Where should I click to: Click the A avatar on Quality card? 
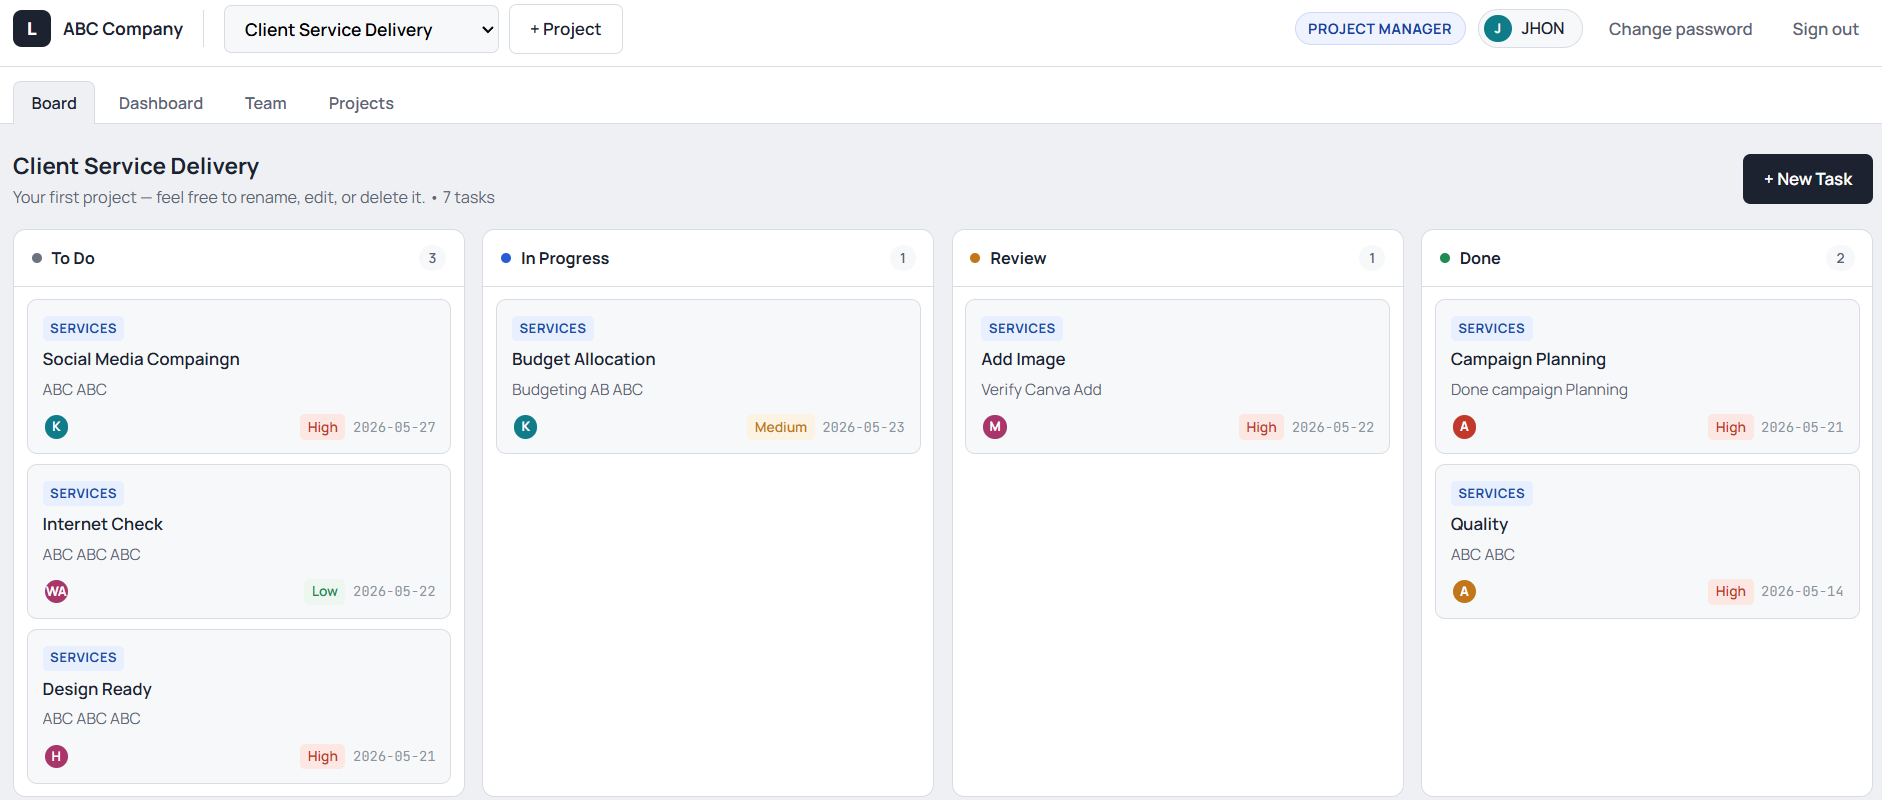1464,591
